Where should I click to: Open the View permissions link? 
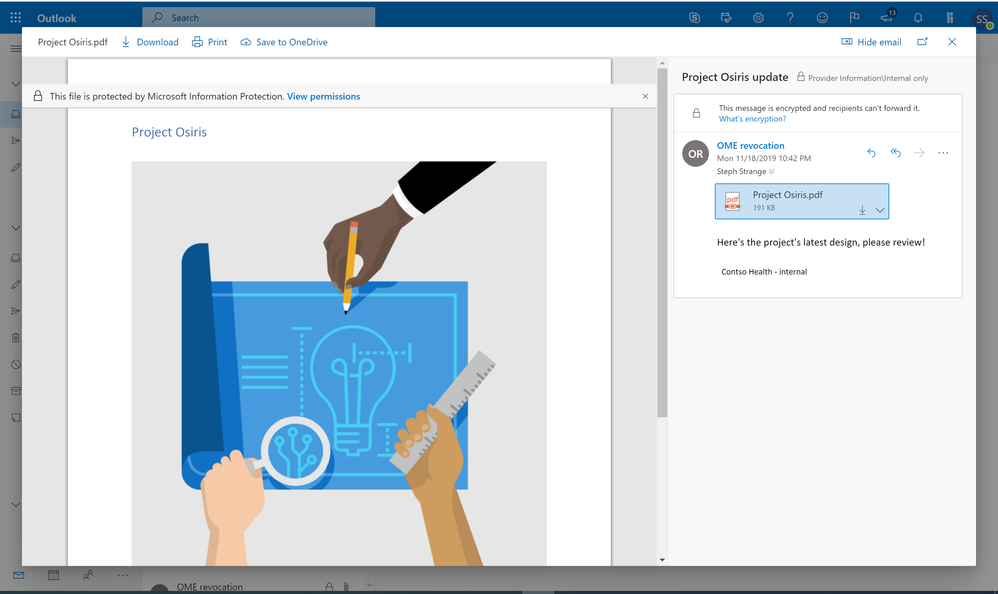323,96
